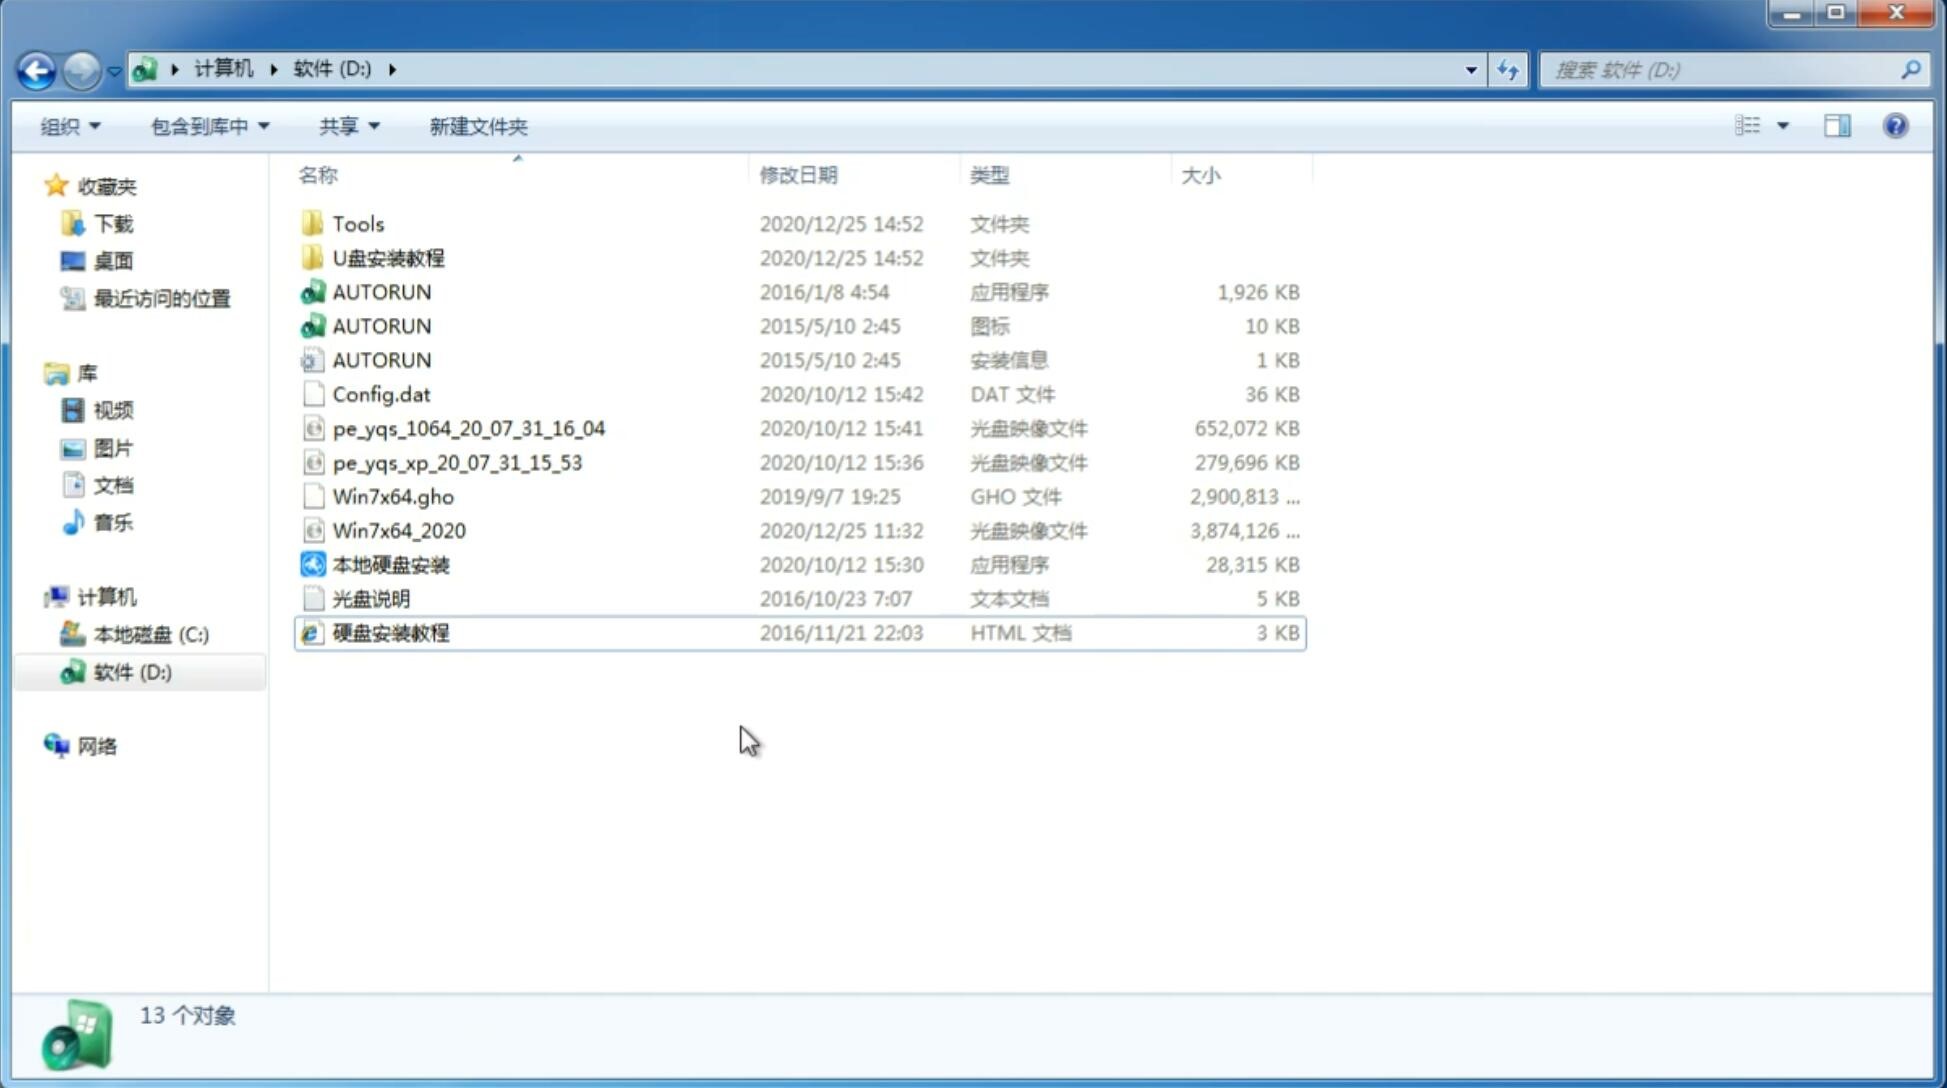Viewport: 1947px width, 1088px height.
Task: Open the U盘安装教程 folder
Action: point(388,257)
